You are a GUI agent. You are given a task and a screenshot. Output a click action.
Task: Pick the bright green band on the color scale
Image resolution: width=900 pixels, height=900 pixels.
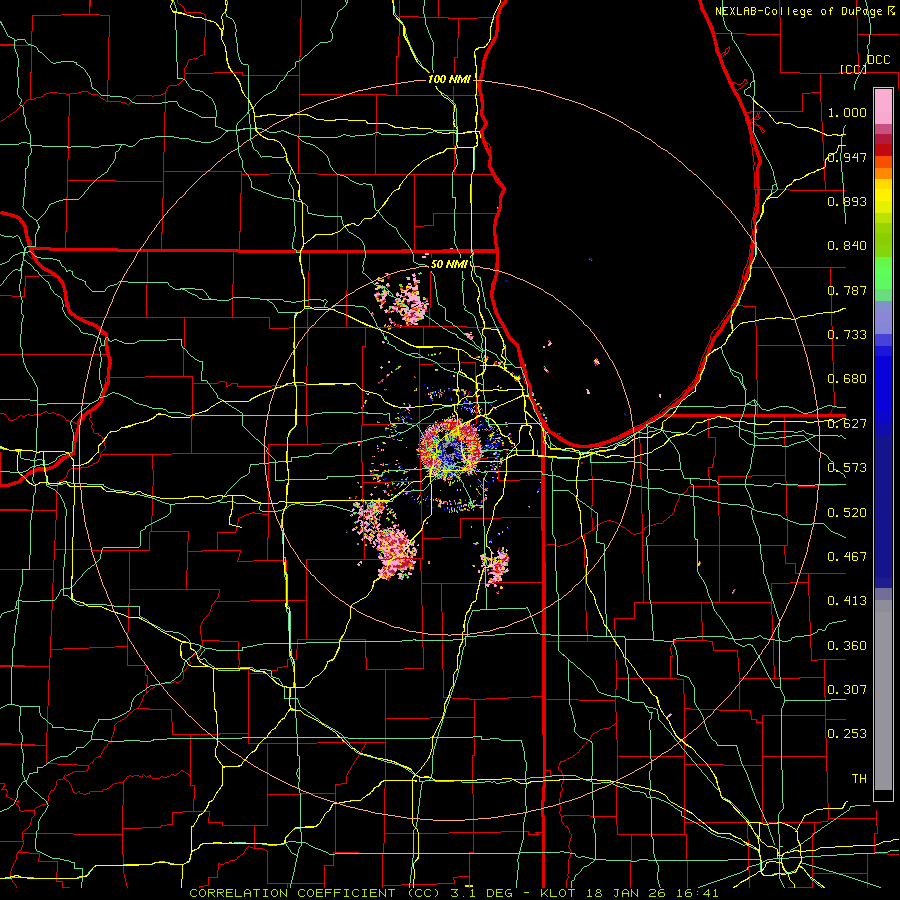(x=883, y=273)
